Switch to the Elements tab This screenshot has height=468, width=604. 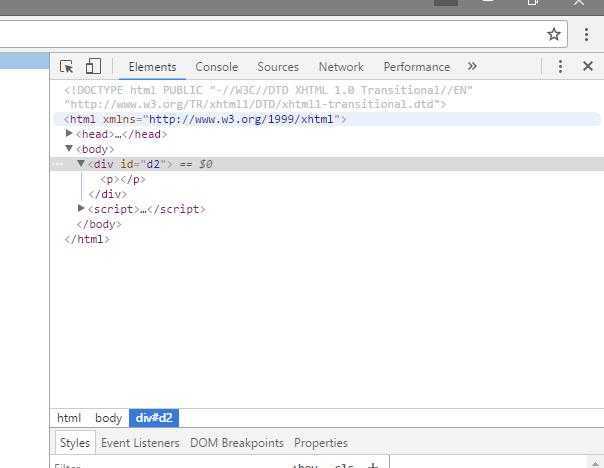click(x=152, y=67)
